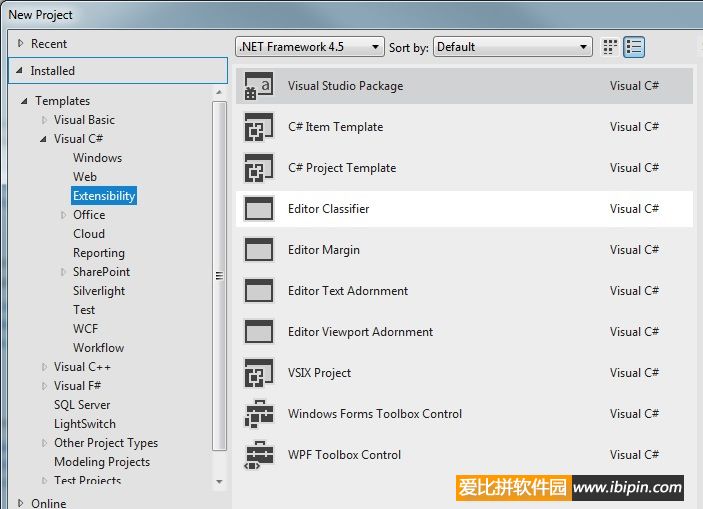Select the Cloud template category

click(x=89, y=234)
